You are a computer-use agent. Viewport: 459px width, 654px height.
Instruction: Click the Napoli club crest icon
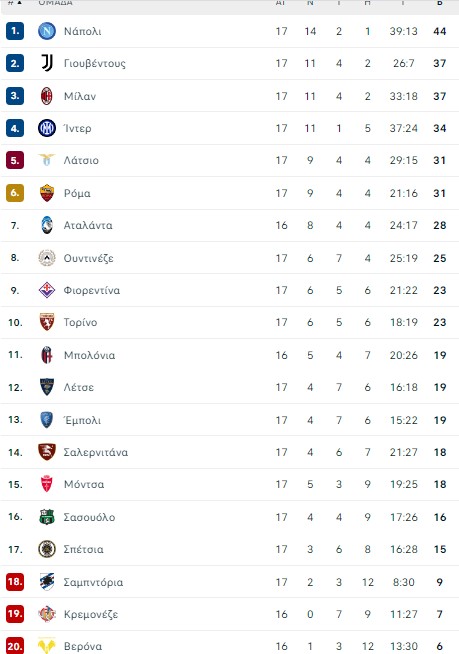coord(47,31)
